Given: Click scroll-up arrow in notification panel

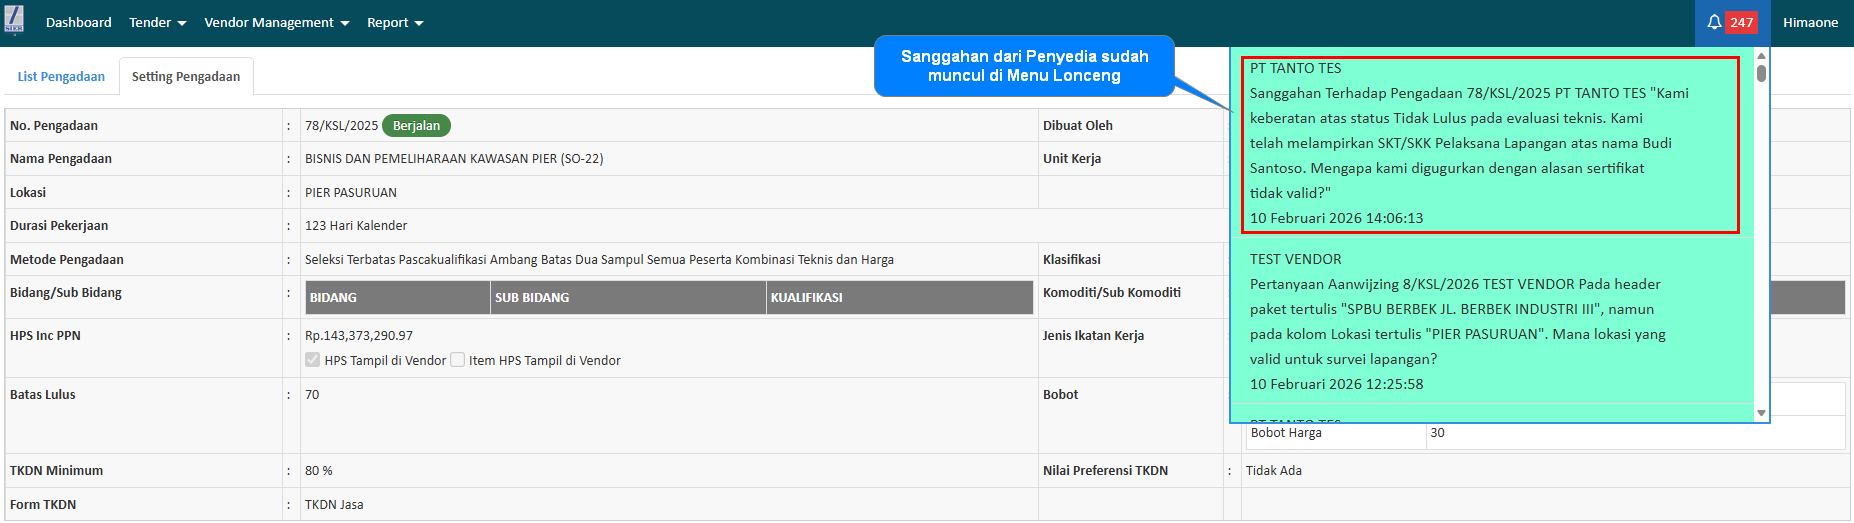Looking at the screenshot, I should pos(1761,56).
